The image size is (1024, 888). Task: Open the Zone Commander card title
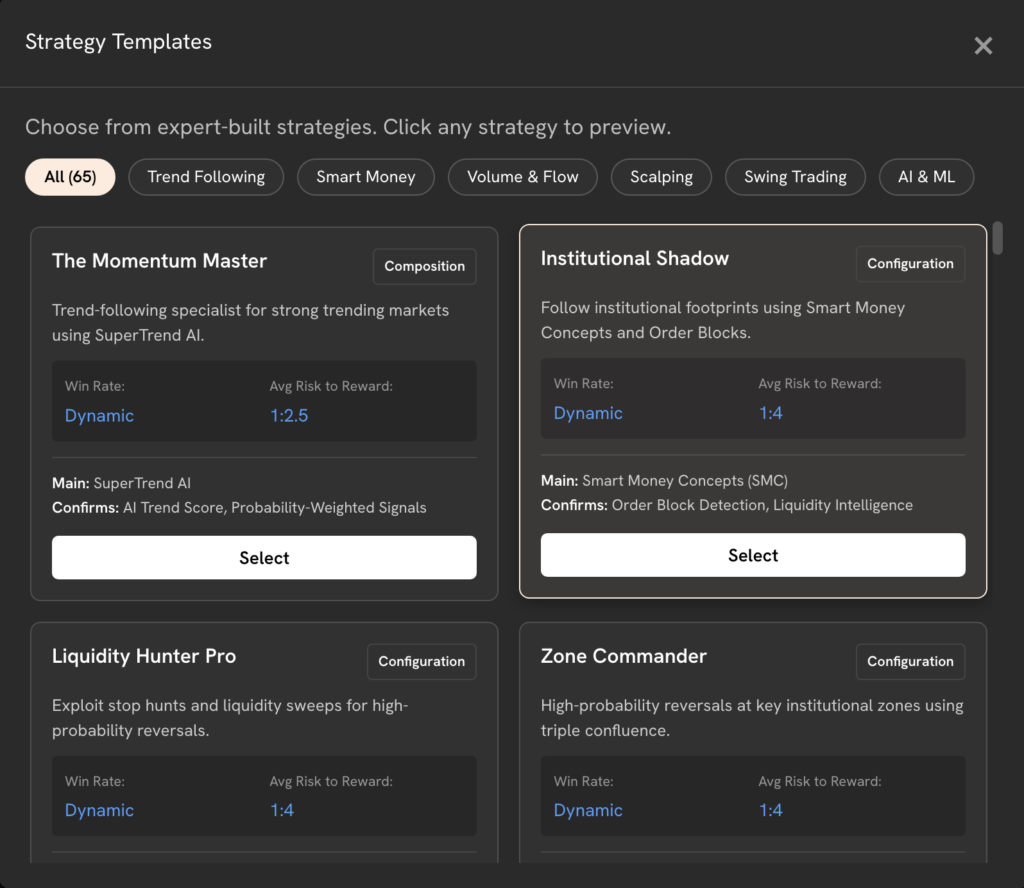pos(623,656)
